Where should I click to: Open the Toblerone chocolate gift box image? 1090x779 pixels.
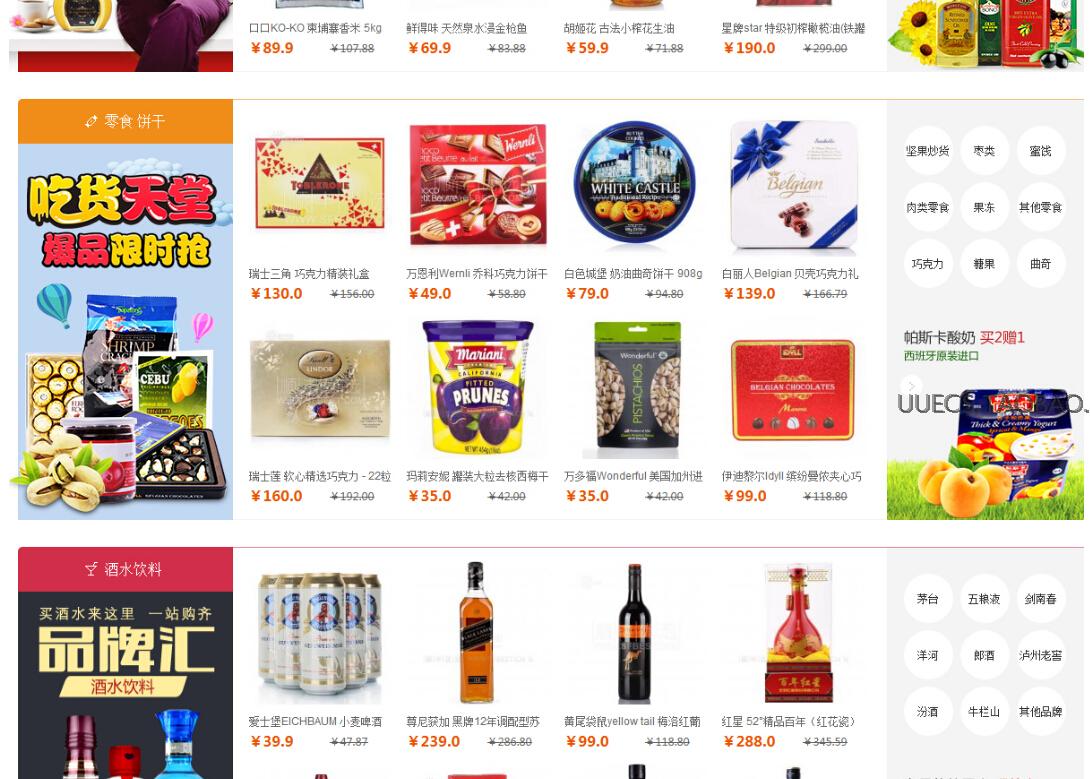click(320, 184)
